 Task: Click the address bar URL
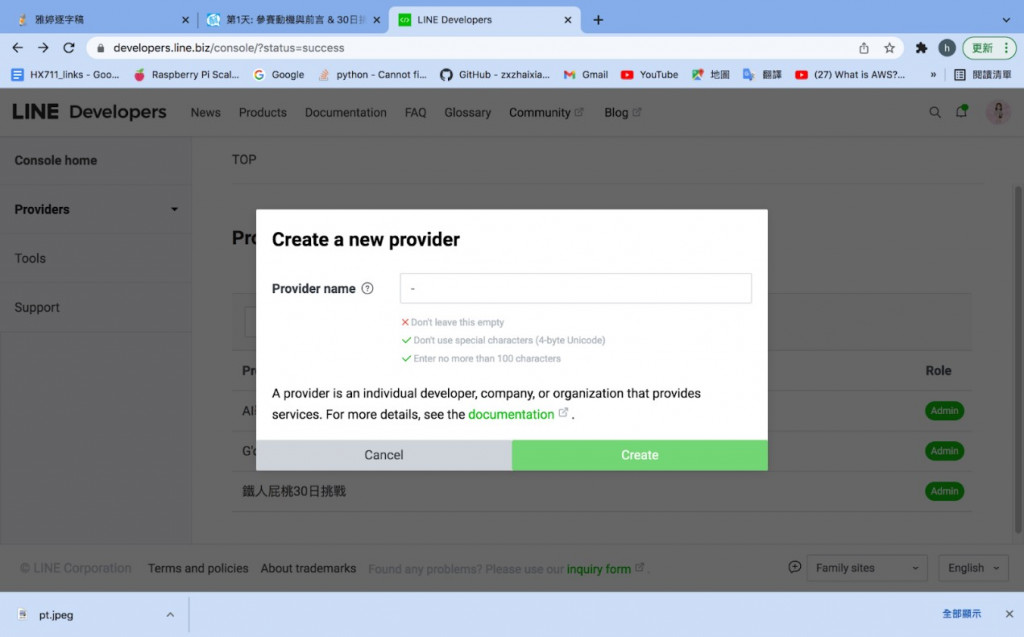click(x=229, y=48)
